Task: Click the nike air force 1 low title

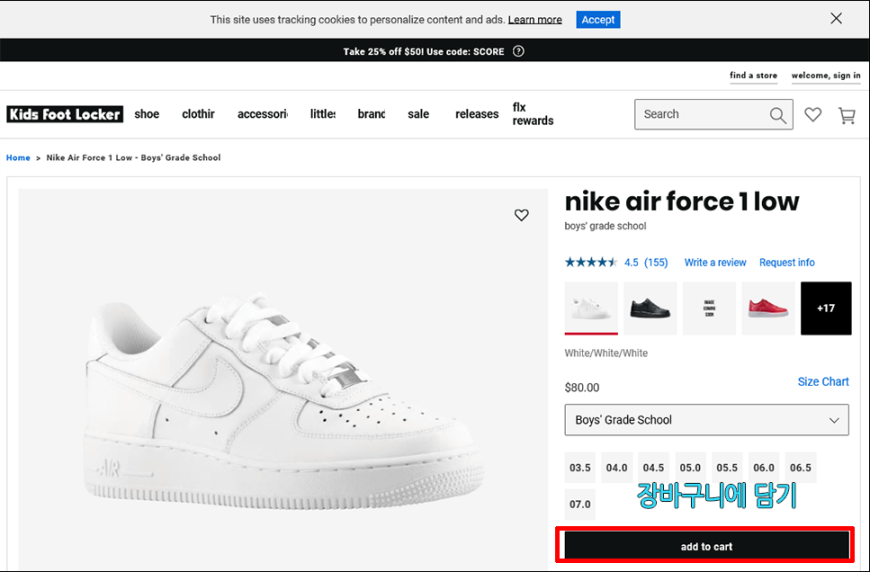Action: [x=682, y=201]
